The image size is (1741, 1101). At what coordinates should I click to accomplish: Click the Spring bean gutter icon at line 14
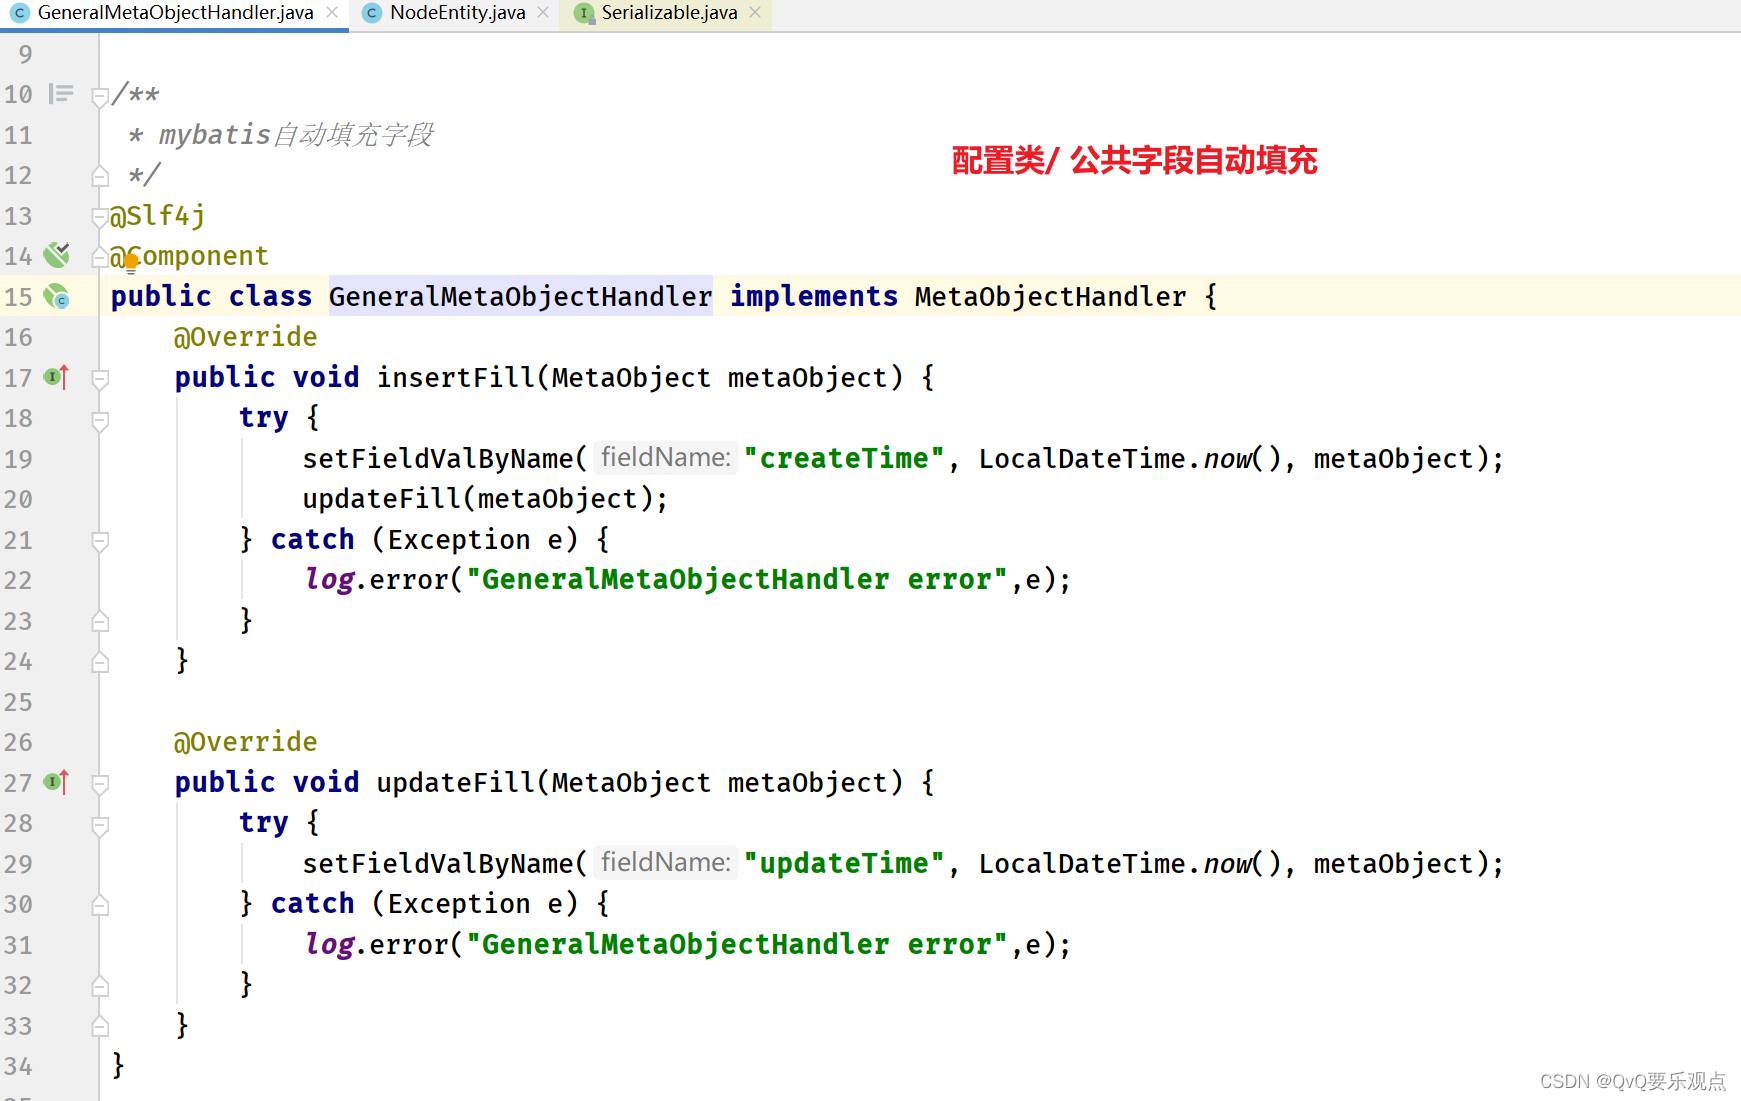click(57, 255)
